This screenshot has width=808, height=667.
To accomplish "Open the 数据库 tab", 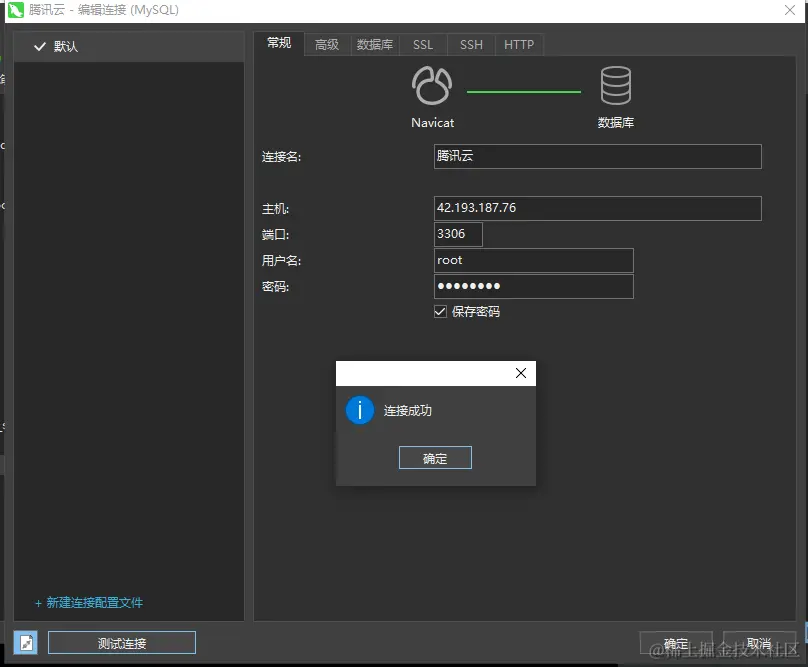I will 375,45.
